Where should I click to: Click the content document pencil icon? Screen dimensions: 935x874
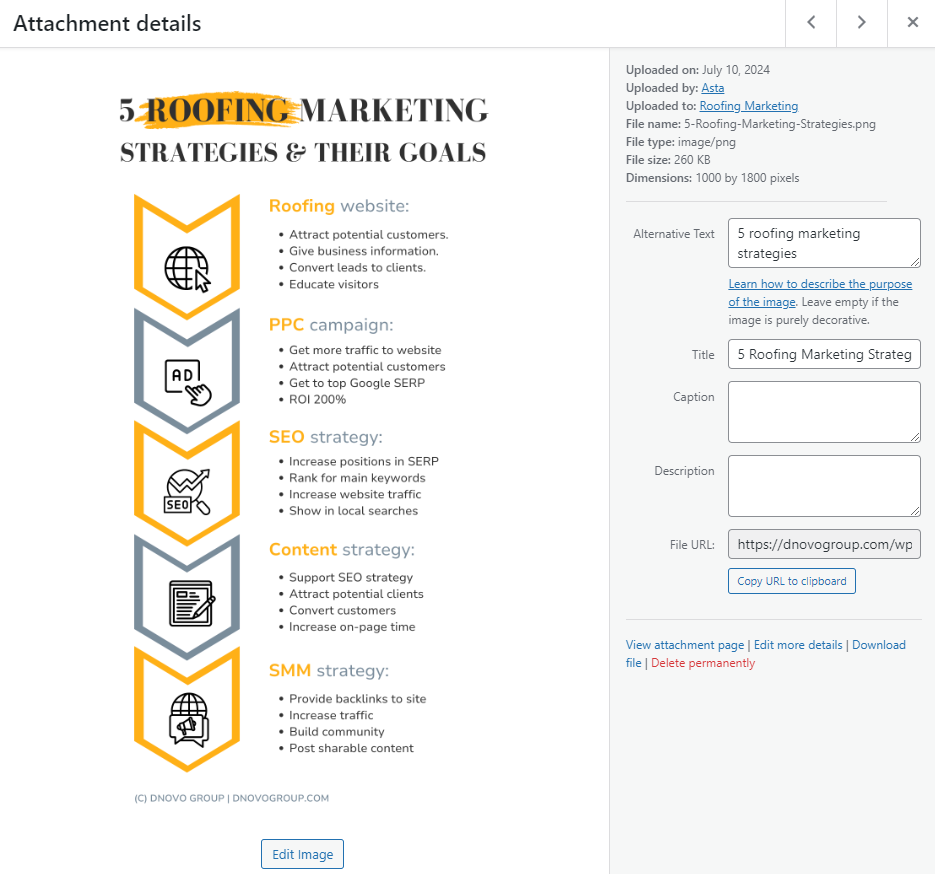click(191, 604)
